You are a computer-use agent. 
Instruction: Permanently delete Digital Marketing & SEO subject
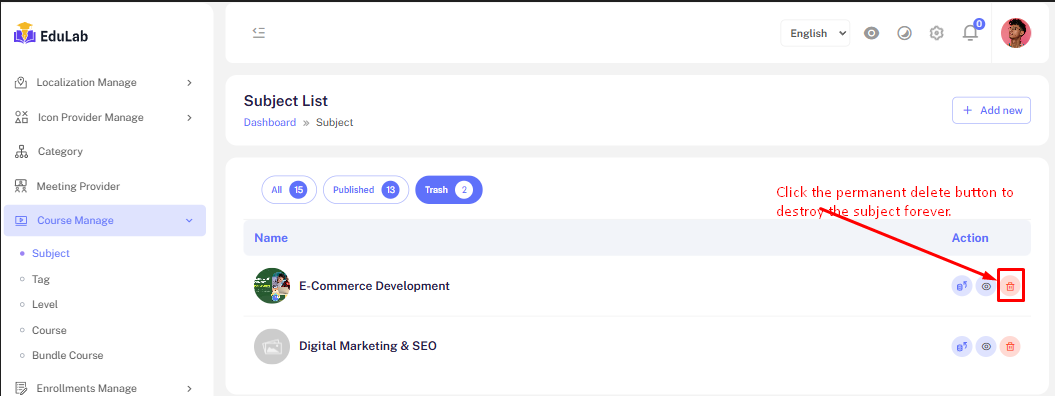1010,347
